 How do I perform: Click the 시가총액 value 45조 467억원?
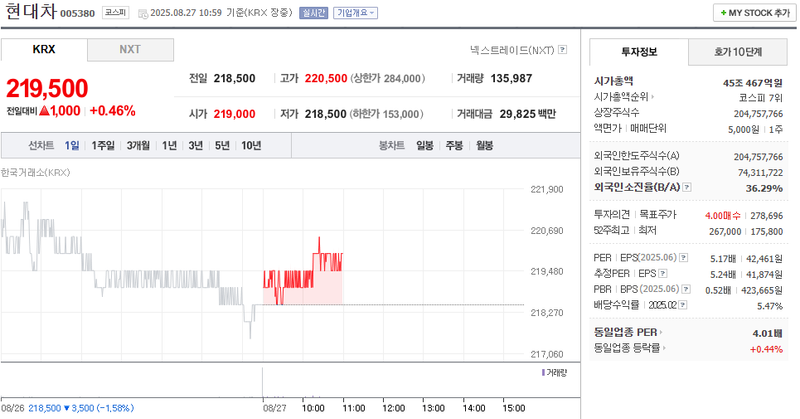point(753,83)
